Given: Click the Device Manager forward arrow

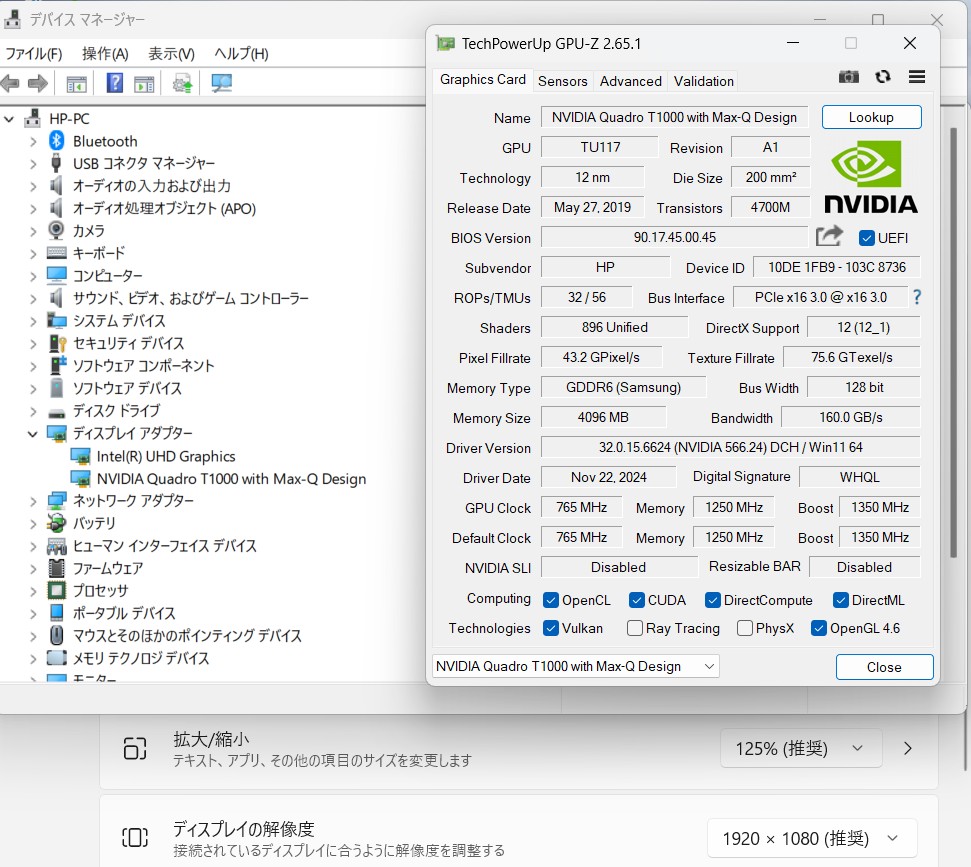Looking at the screenshot, I should [38, 83].
